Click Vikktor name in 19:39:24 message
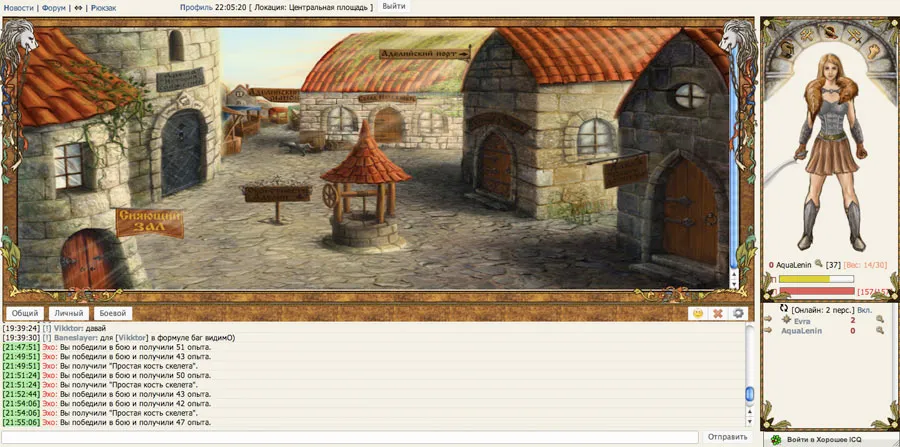Screen dimensions: 900x447 68,329
